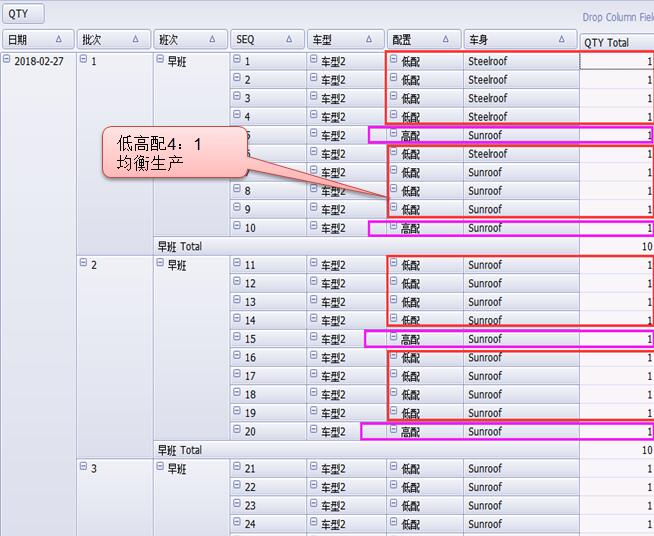Collapse batch 2 group
This screenshot has height=536, width=654.
84,264
